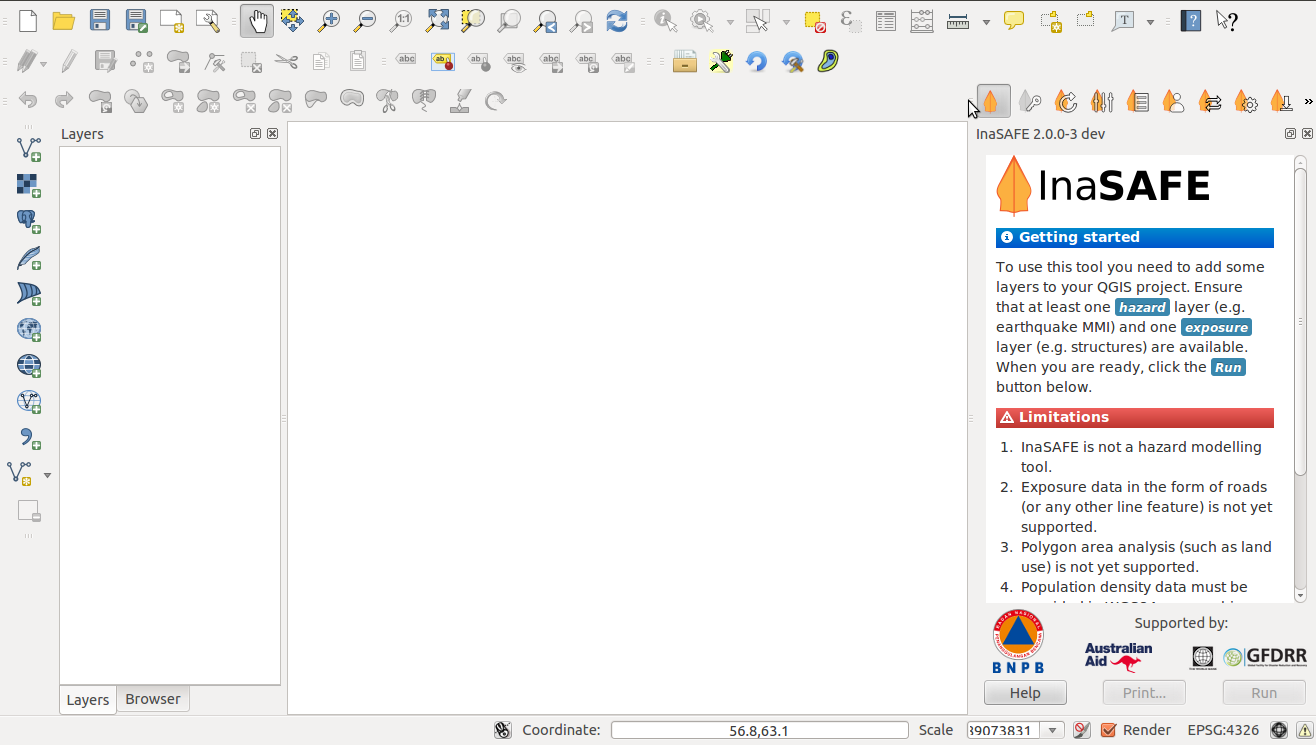
Task: Open the attribute table
Action: click(x=886, y=20)
